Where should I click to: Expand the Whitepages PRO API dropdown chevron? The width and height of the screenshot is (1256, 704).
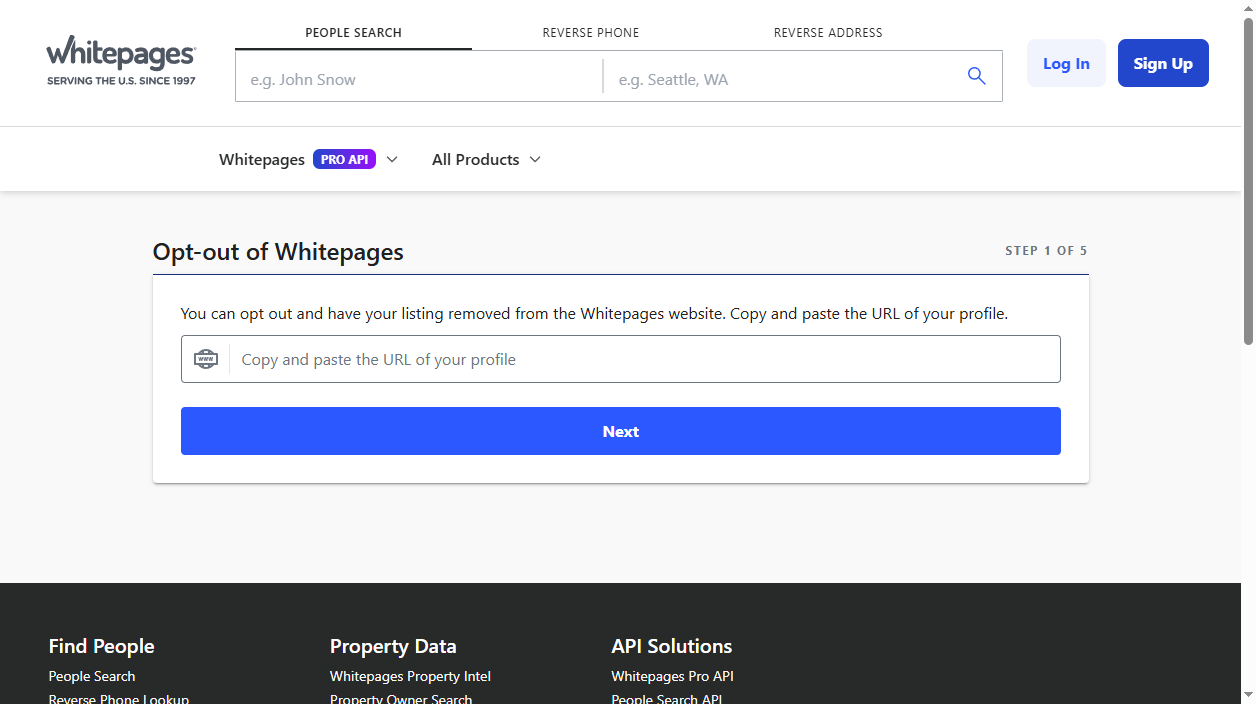[x=392, y=159]
